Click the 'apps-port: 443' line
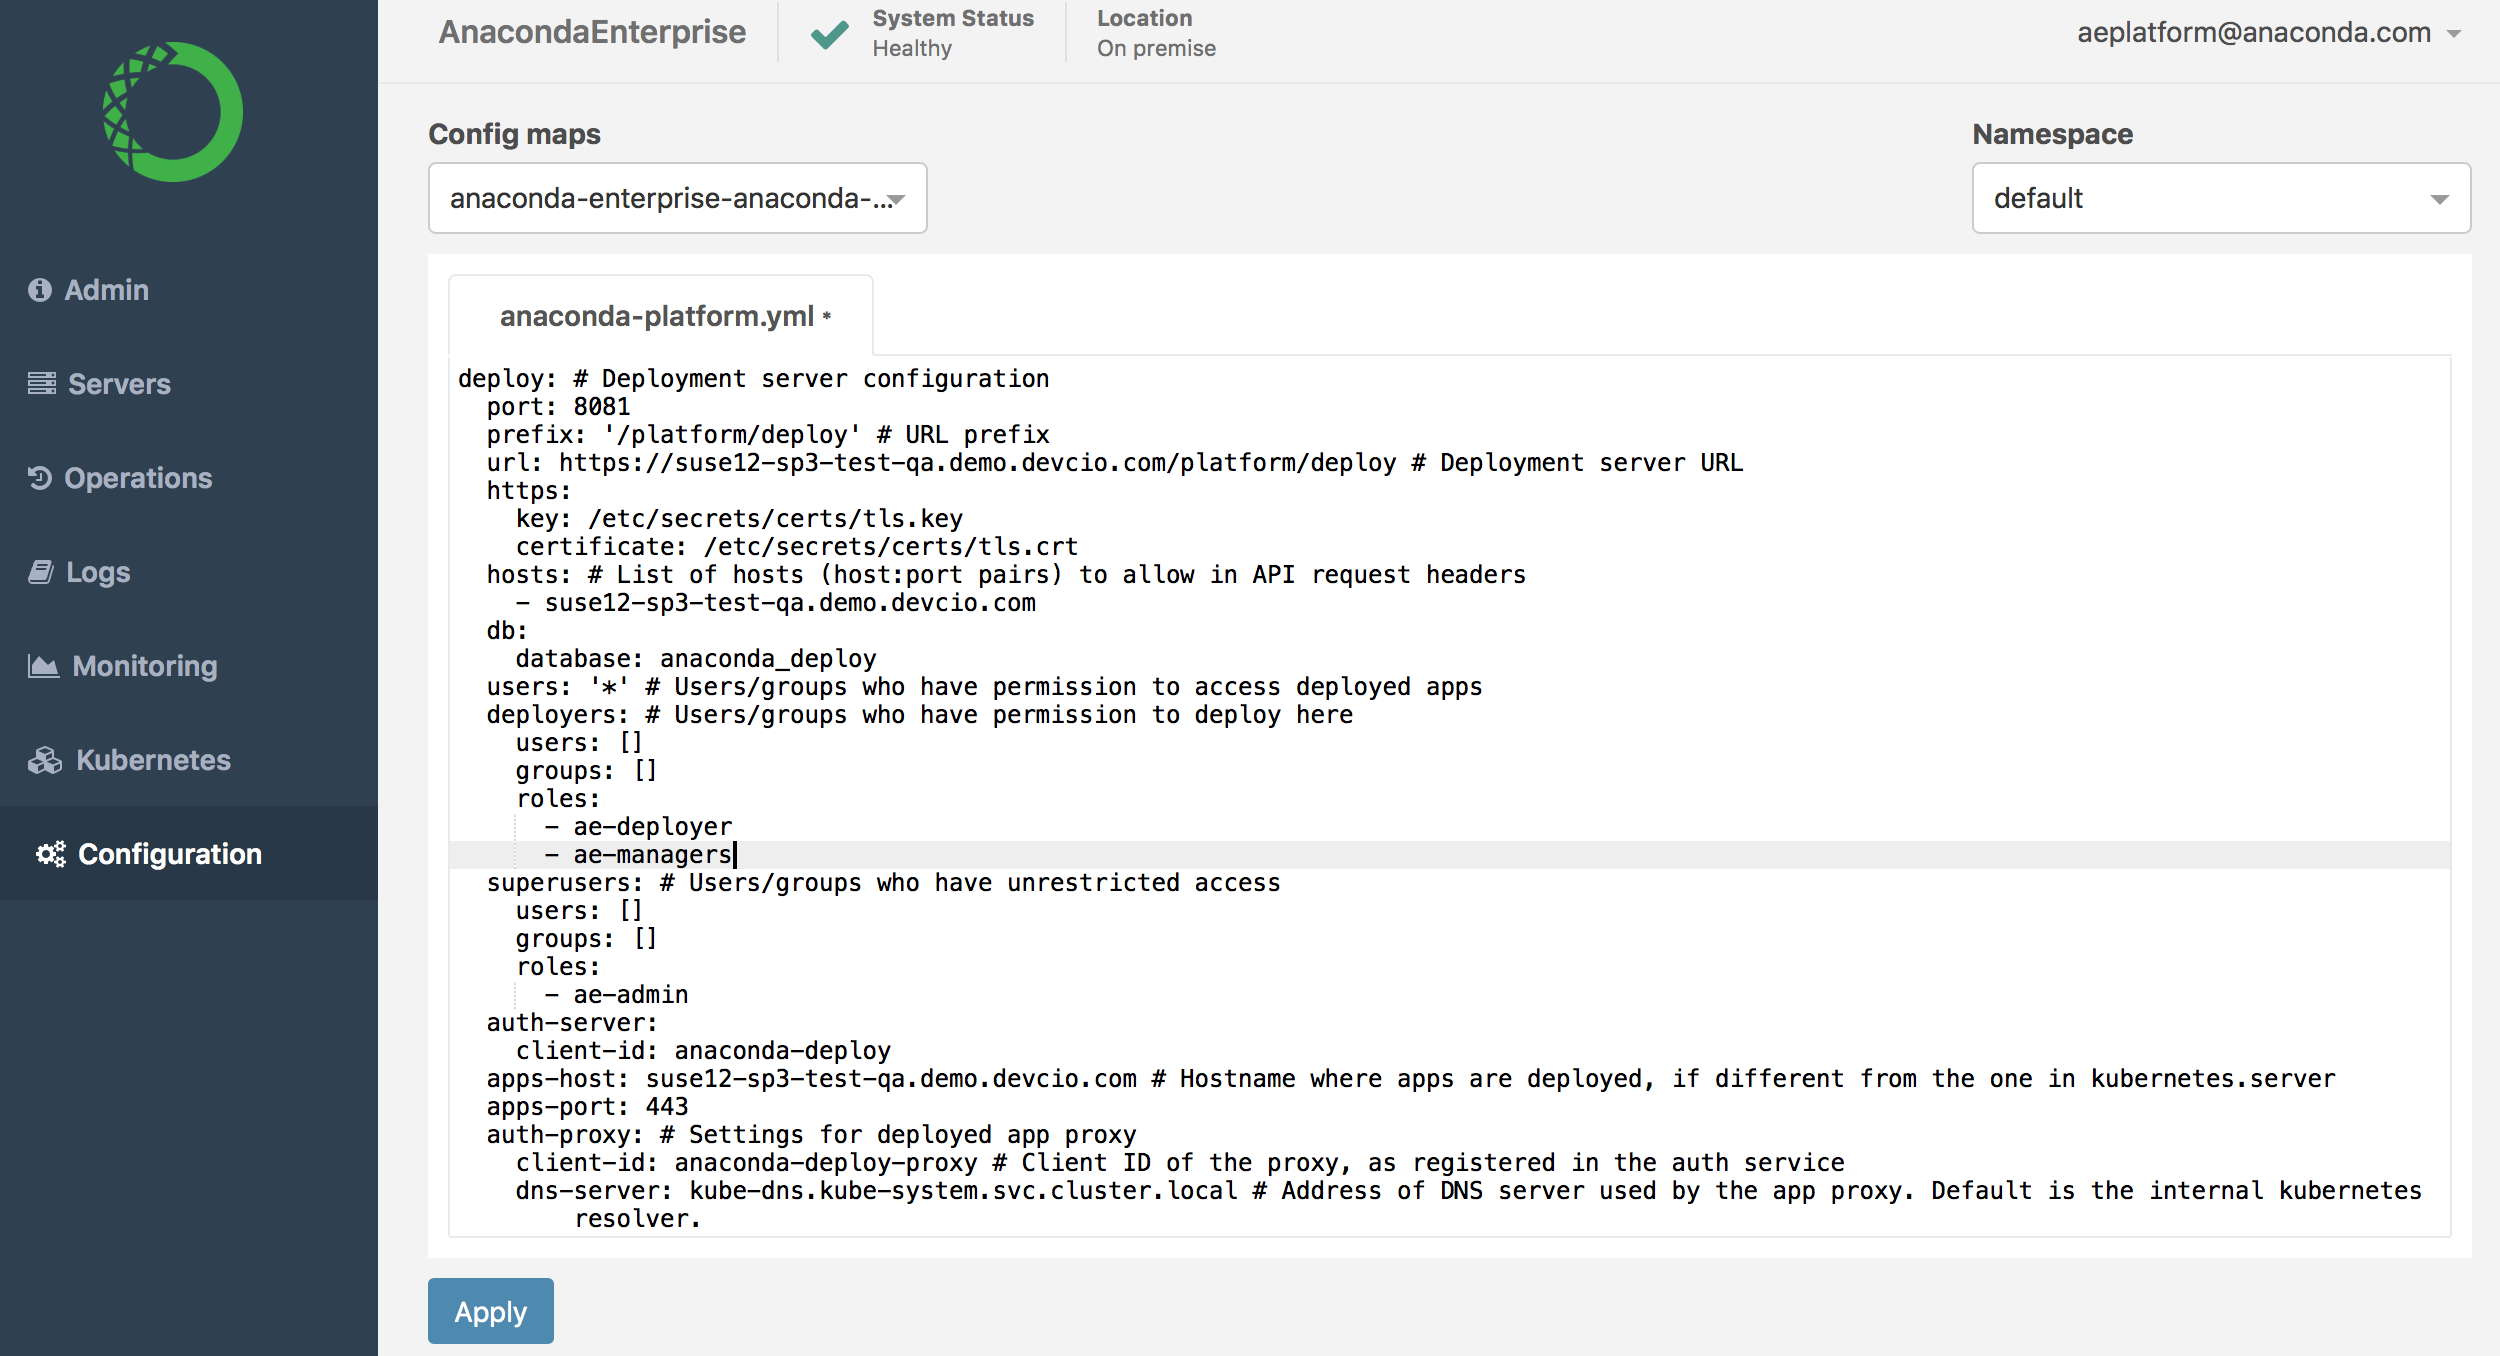 587,1107
